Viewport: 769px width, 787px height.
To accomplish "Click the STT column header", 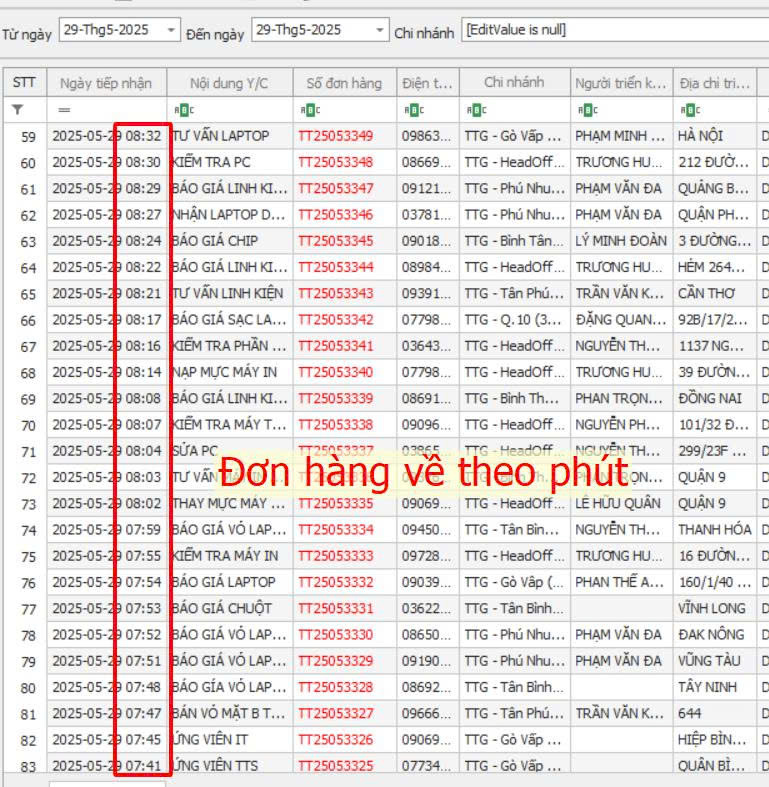I will coord(24,83).
